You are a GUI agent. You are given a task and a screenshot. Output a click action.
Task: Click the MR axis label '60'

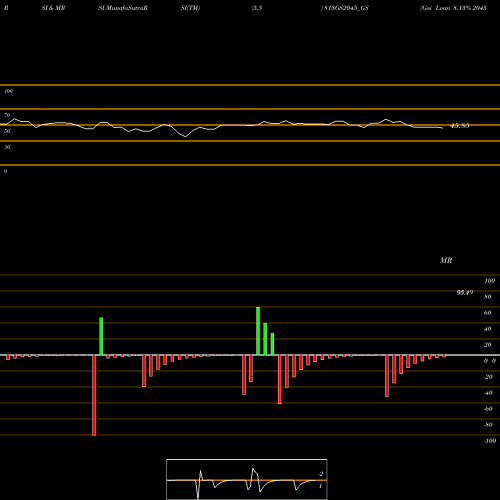pos(488,313)
